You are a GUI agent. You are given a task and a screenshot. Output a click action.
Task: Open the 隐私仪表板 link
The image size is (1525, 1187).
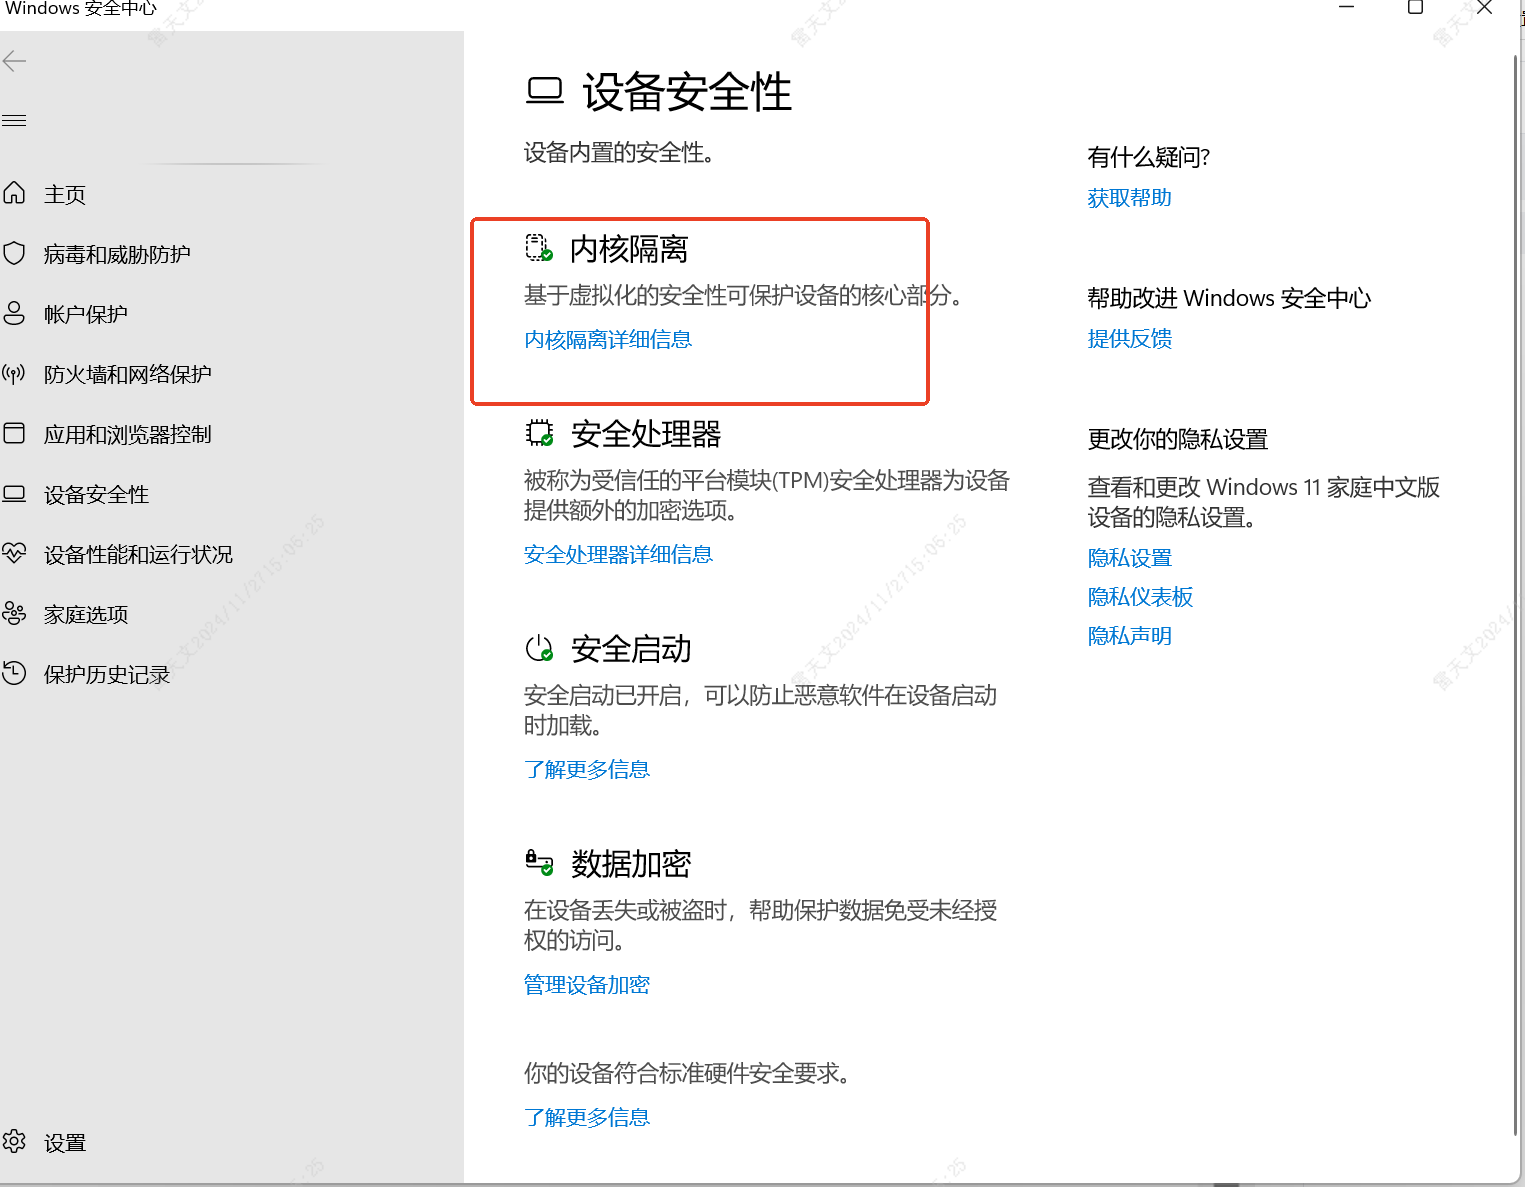coord(1140,597)
